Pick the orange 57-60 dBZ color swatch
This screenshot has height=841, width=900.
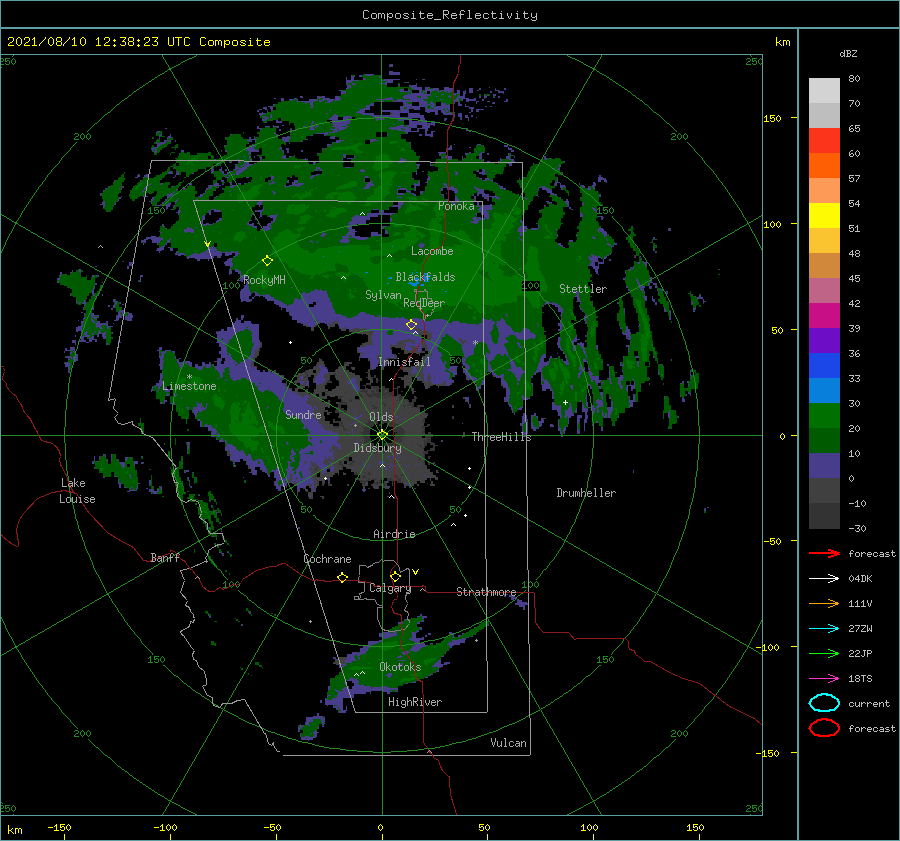(824, 166)
